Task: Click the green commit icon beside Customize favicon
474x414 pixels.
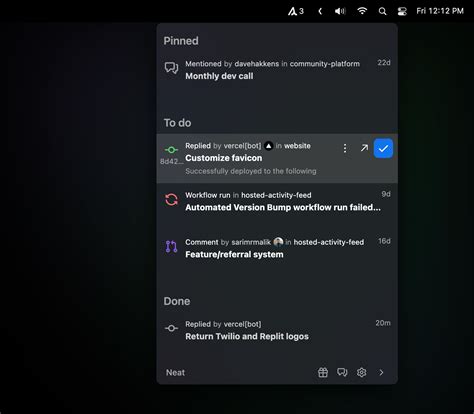Action: coord(171,150)
